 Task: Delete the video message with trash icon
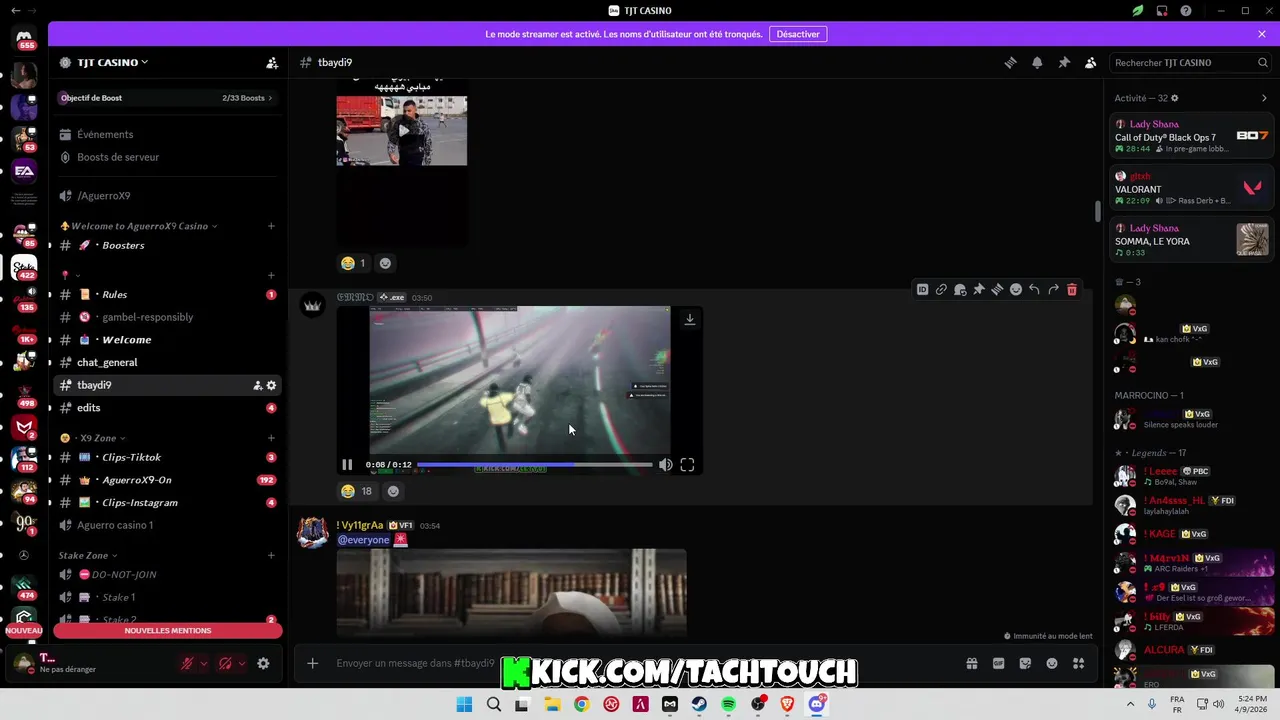[x=1072, y=289]
